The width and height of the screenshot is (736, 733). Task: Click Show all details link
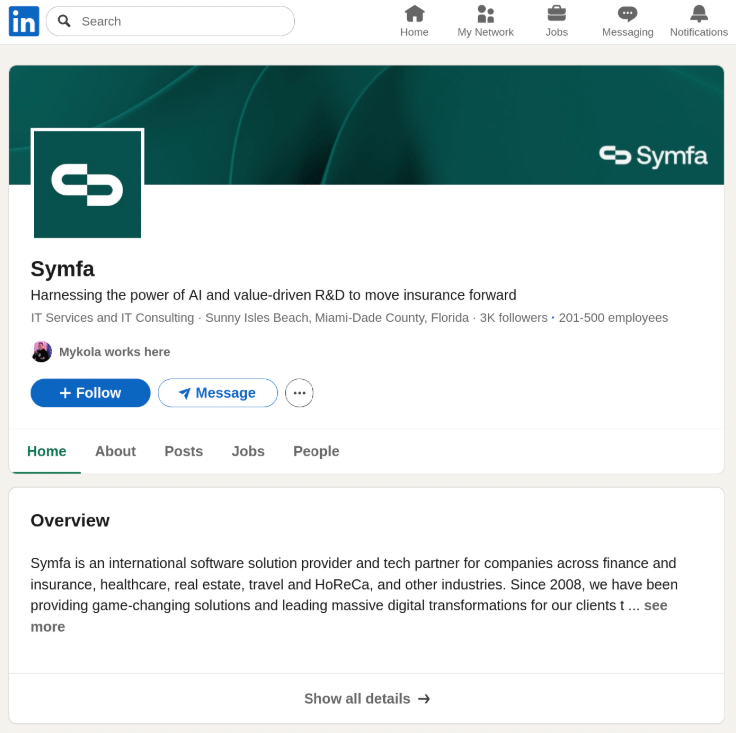[367, 699]
